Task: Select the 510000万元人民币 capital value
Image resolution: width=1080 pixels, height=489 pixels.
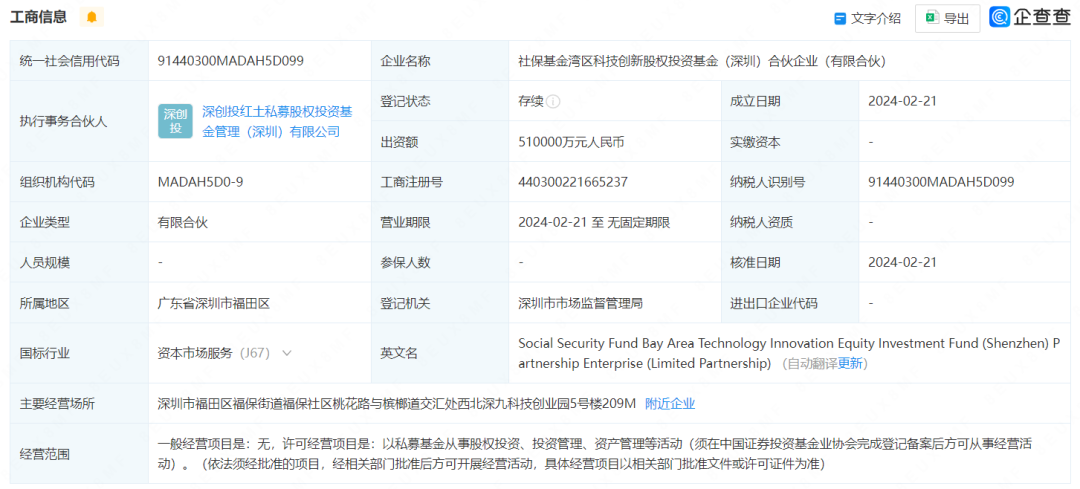Action: click(572, 142)
